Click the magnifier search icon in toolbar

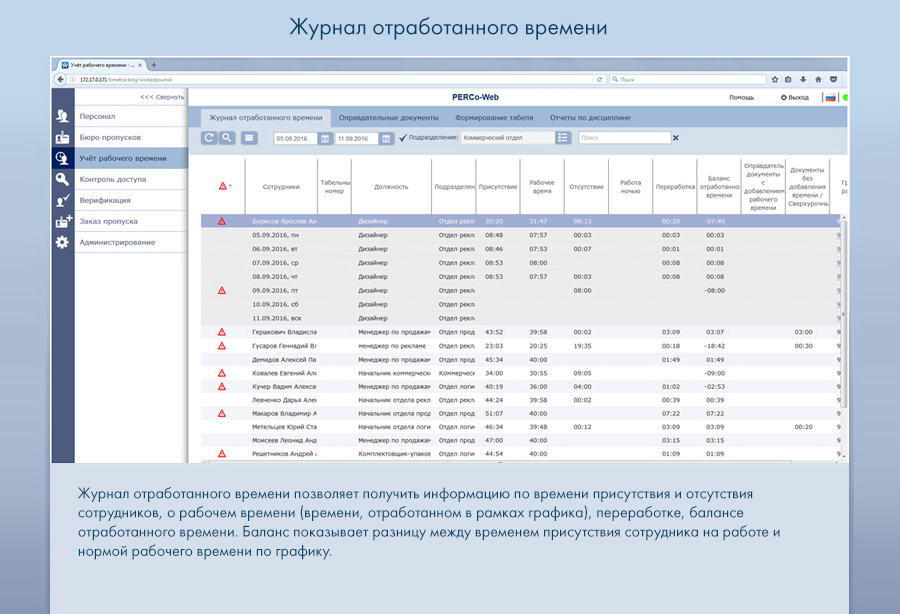point(227,138)
